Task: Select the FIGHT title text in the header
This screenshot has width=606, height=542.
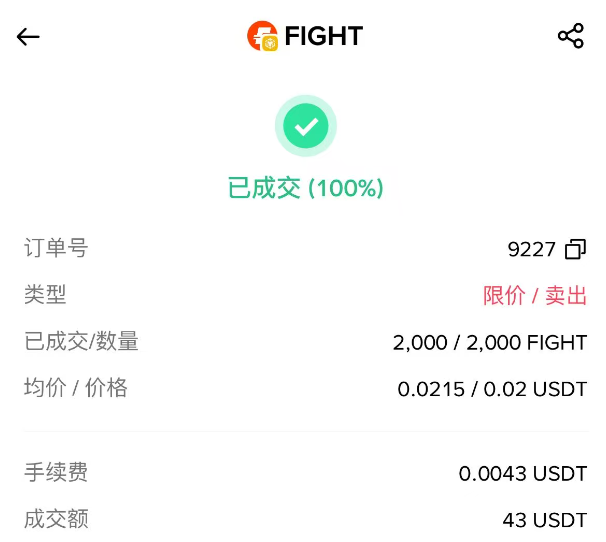Action: (323, 37)
